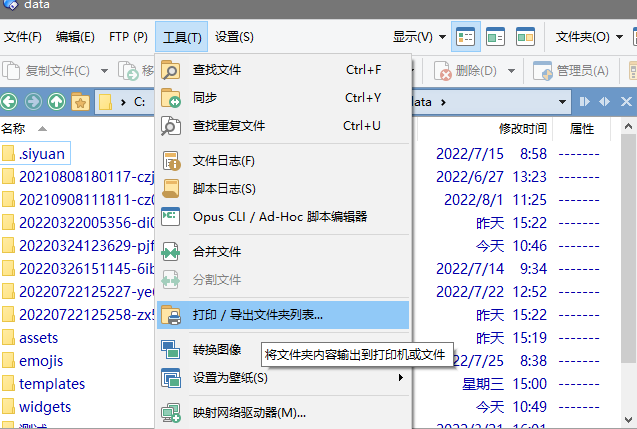The image size is (637, 429).
Task: Select 打印 / 导出文件夹列表... entry
Action: point(283,315)
